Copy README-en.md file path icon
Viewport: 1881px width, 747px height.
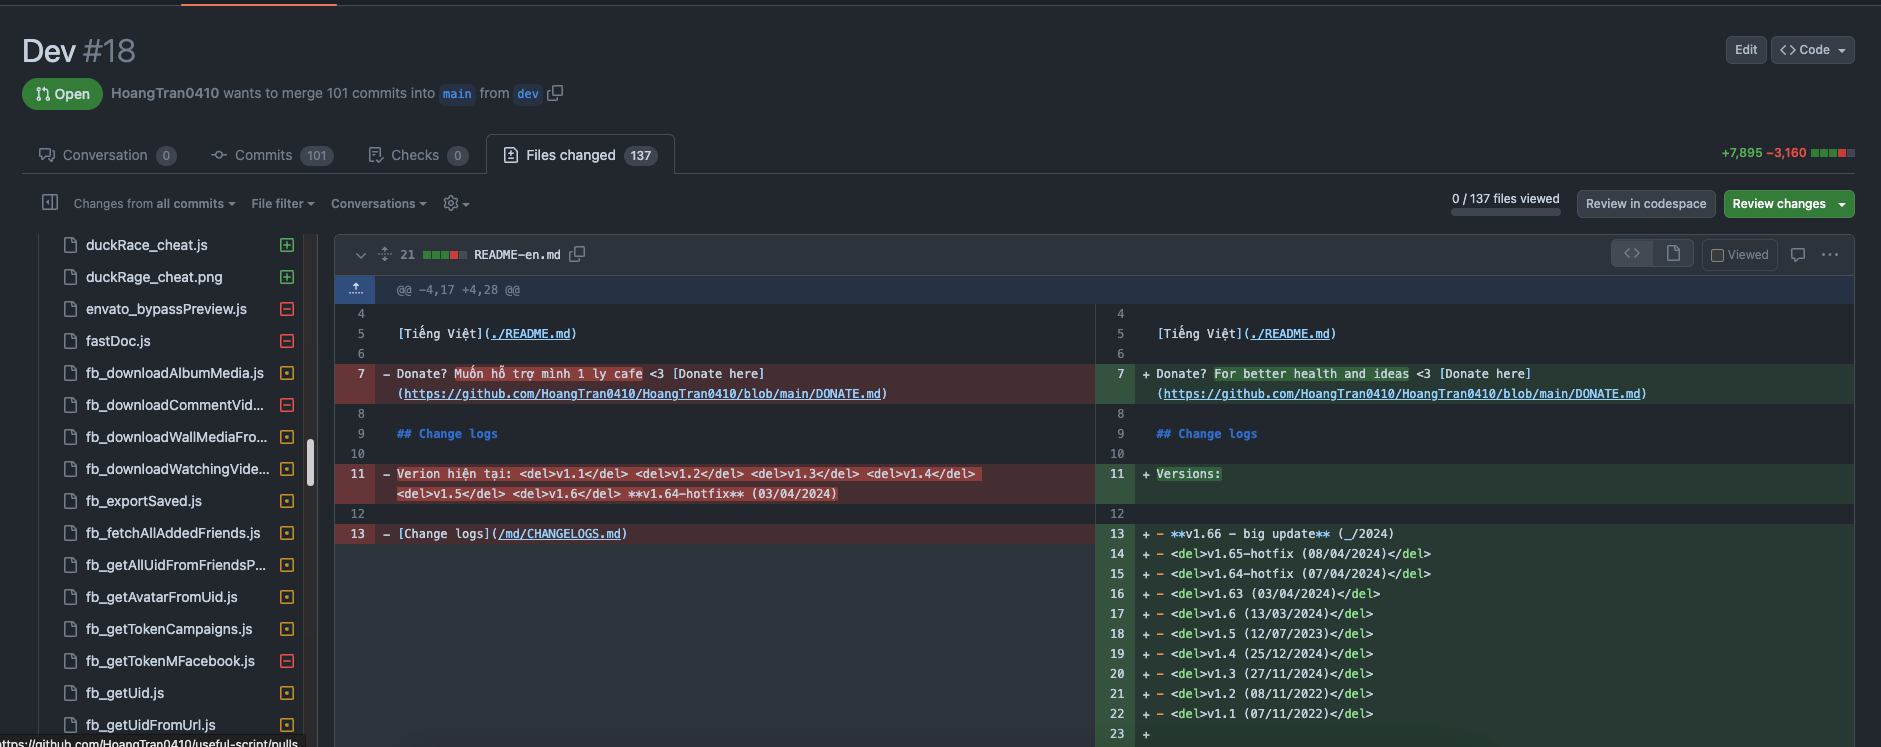tap(577, 254)
